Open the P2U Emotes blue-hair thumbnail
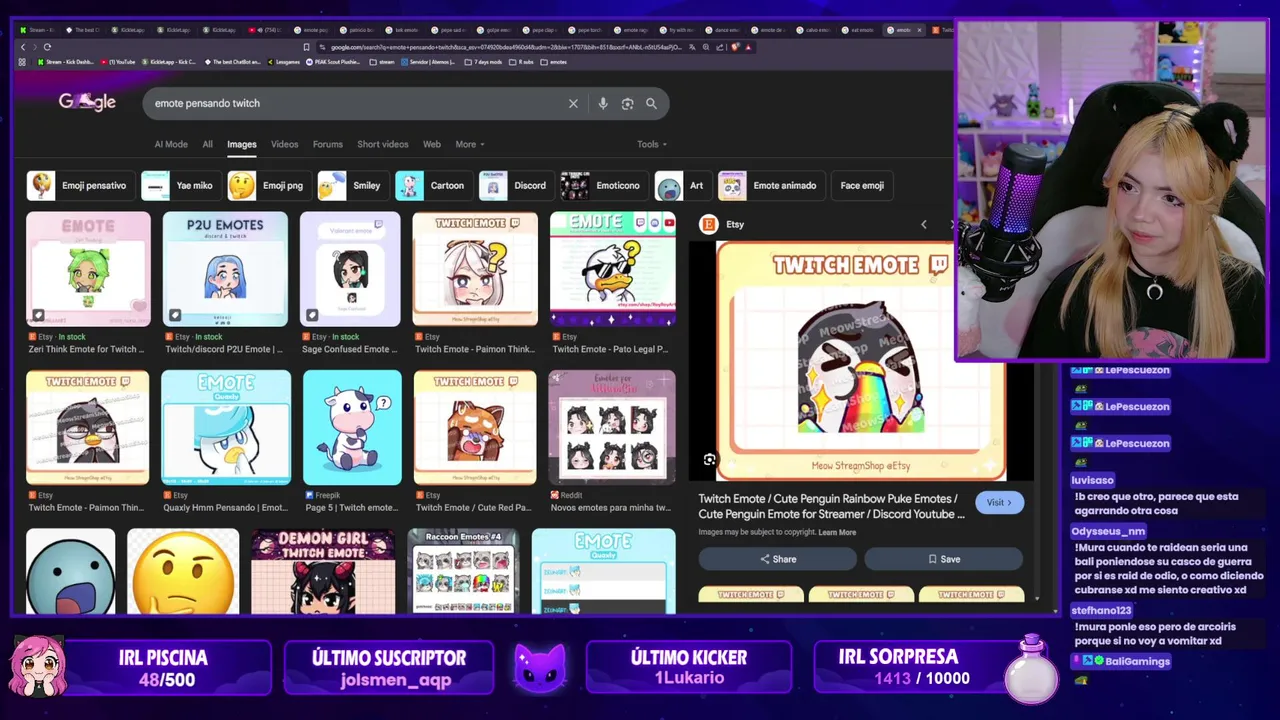 pyautogui.click(x=225, y=269)
